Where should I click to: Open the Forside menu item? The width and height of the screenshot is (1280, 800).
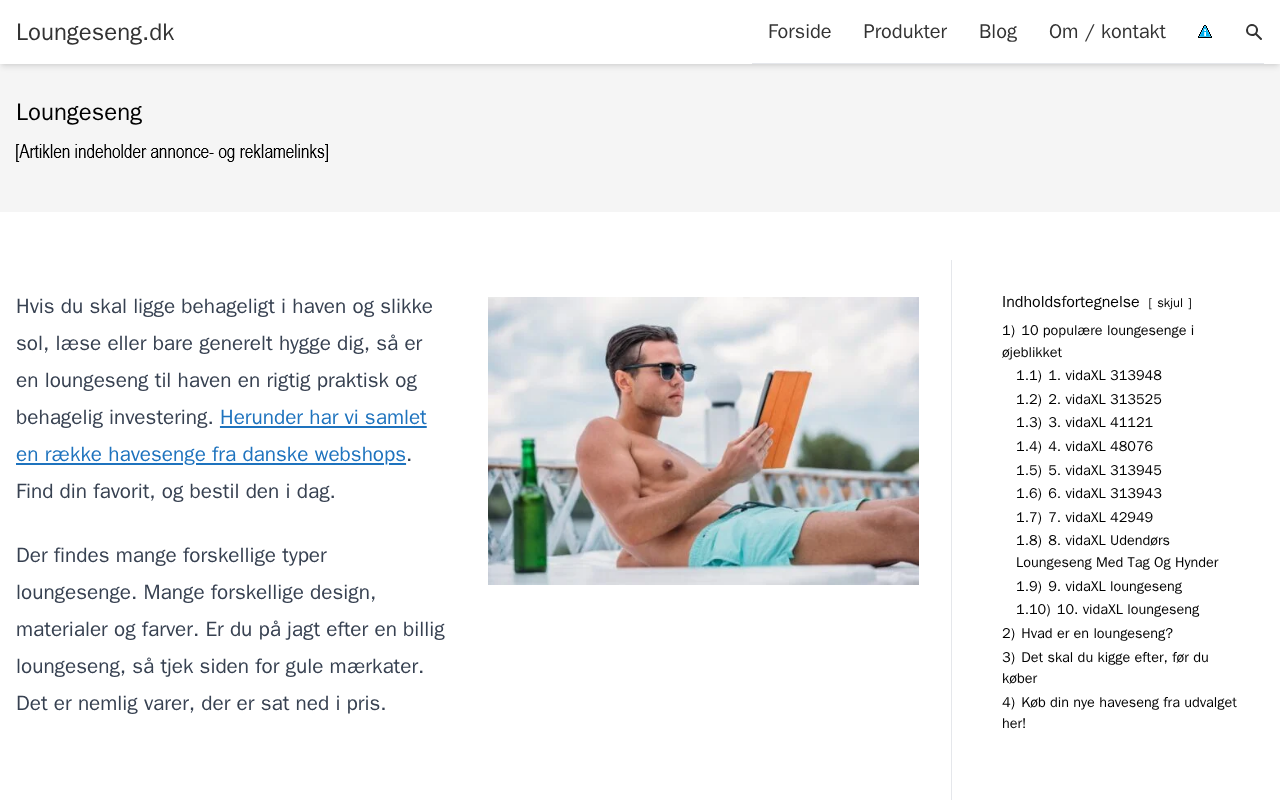(799, 32)
